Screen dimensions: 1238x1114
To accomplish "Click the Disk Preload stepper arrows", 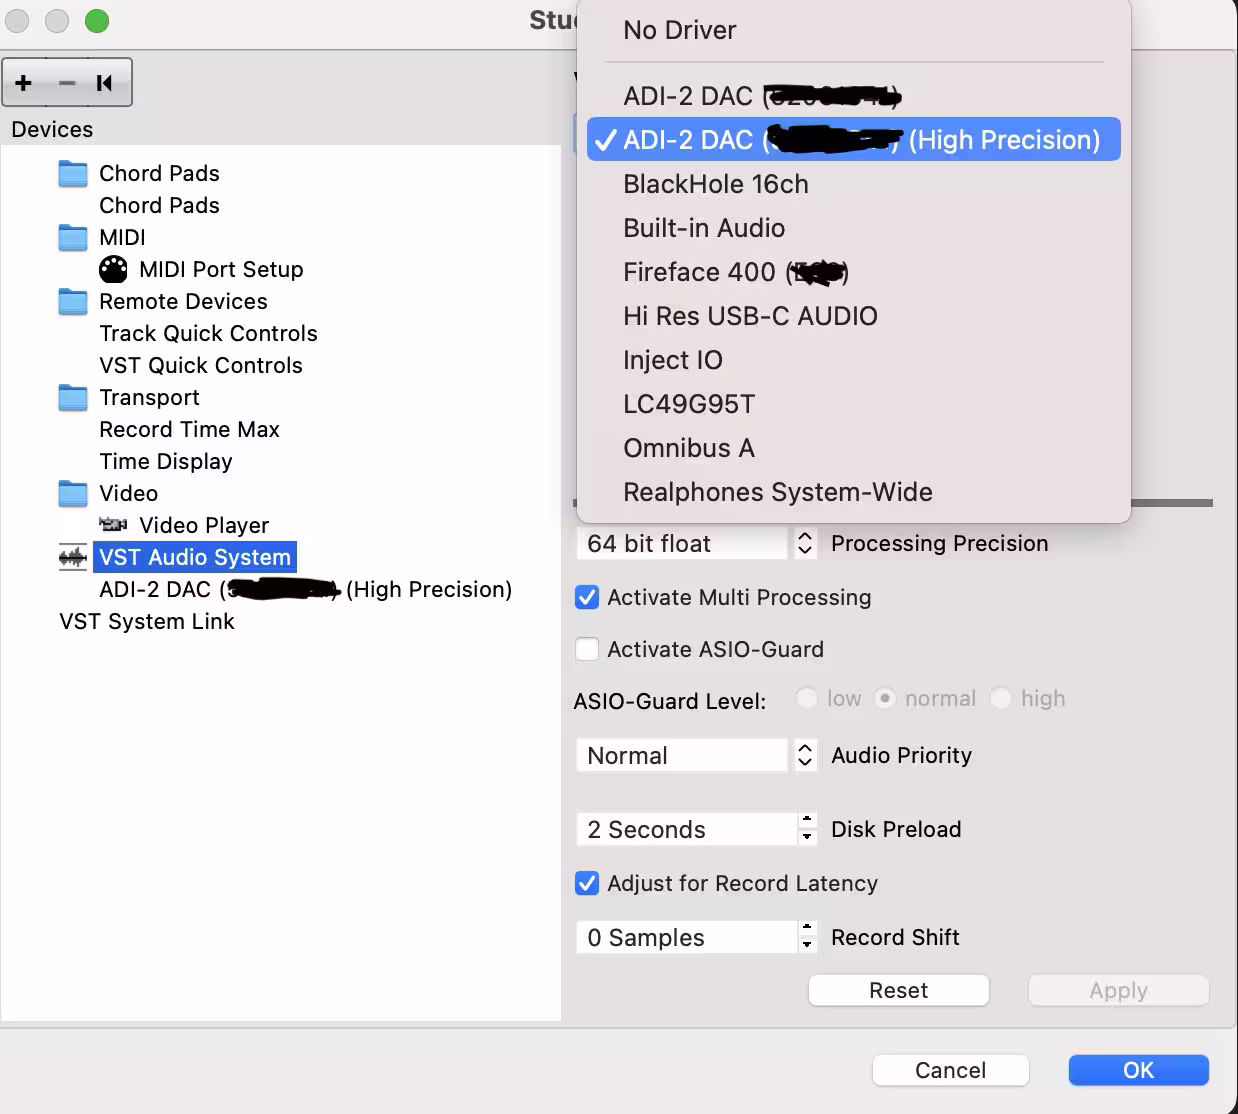I will pos(807,829).
